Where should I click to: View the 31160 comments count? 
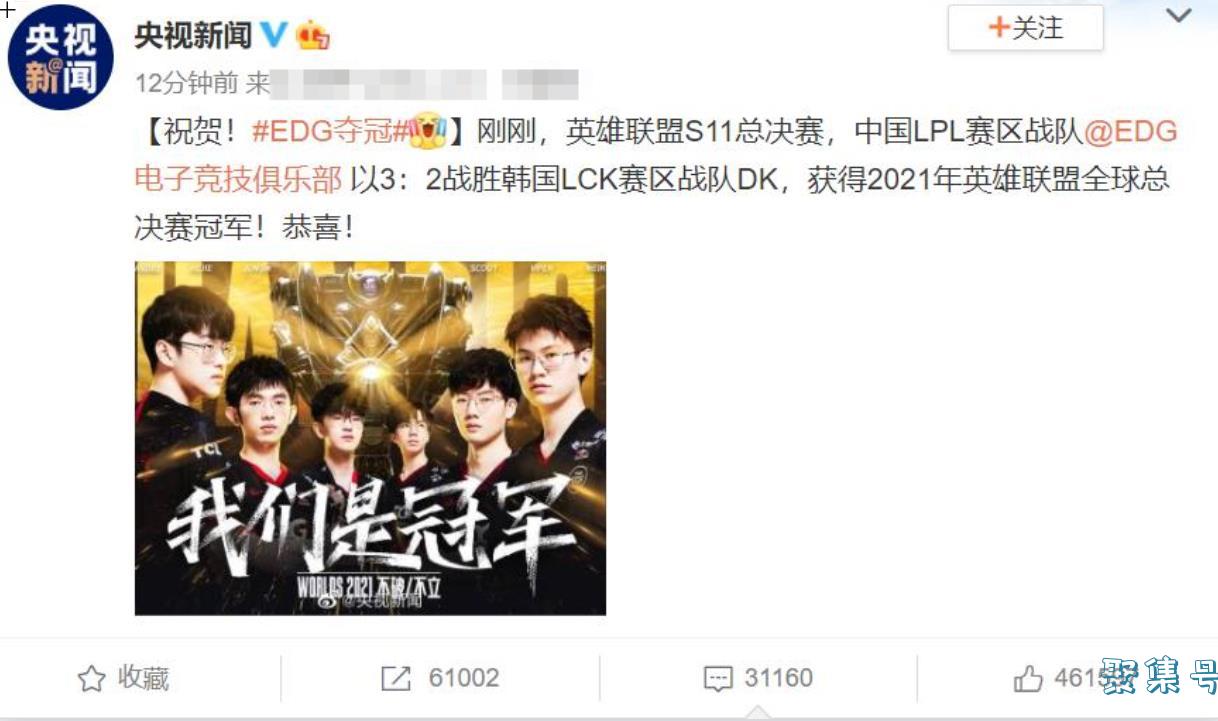pos(778,679)
